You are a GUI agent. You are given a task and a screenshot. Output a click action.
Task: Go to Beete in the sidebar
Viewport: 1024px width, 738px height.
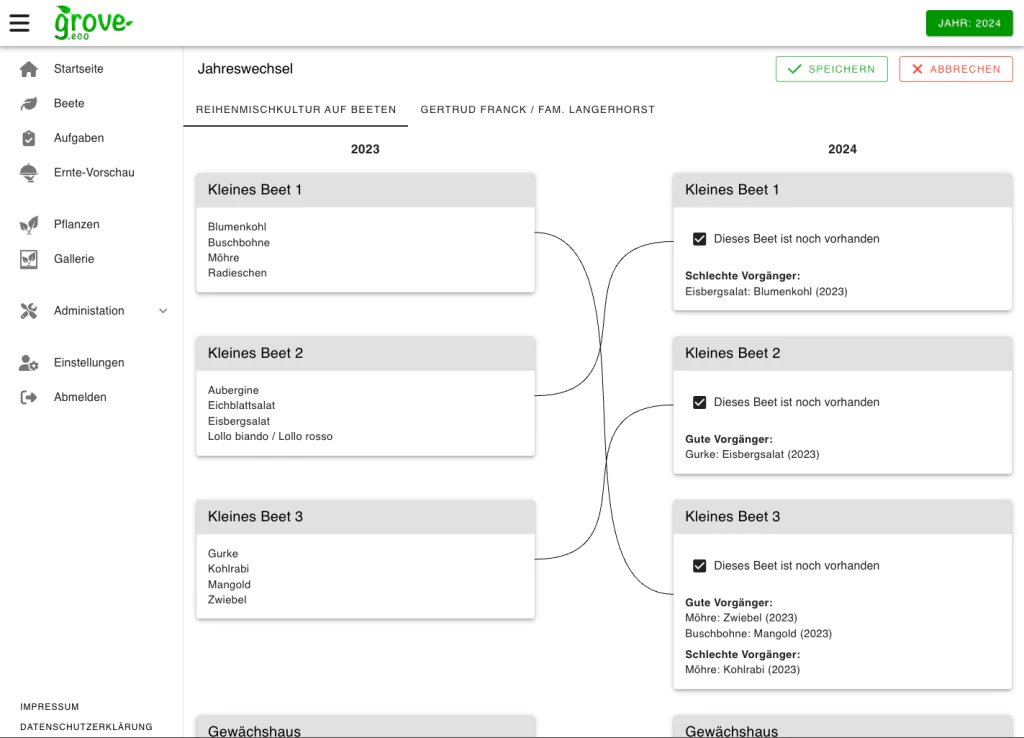pyautogui.click(x=69, y=103)
